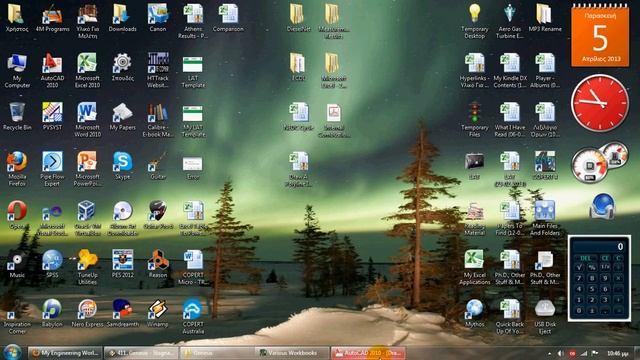Open TuneUp Utilities shortcut

87,267
